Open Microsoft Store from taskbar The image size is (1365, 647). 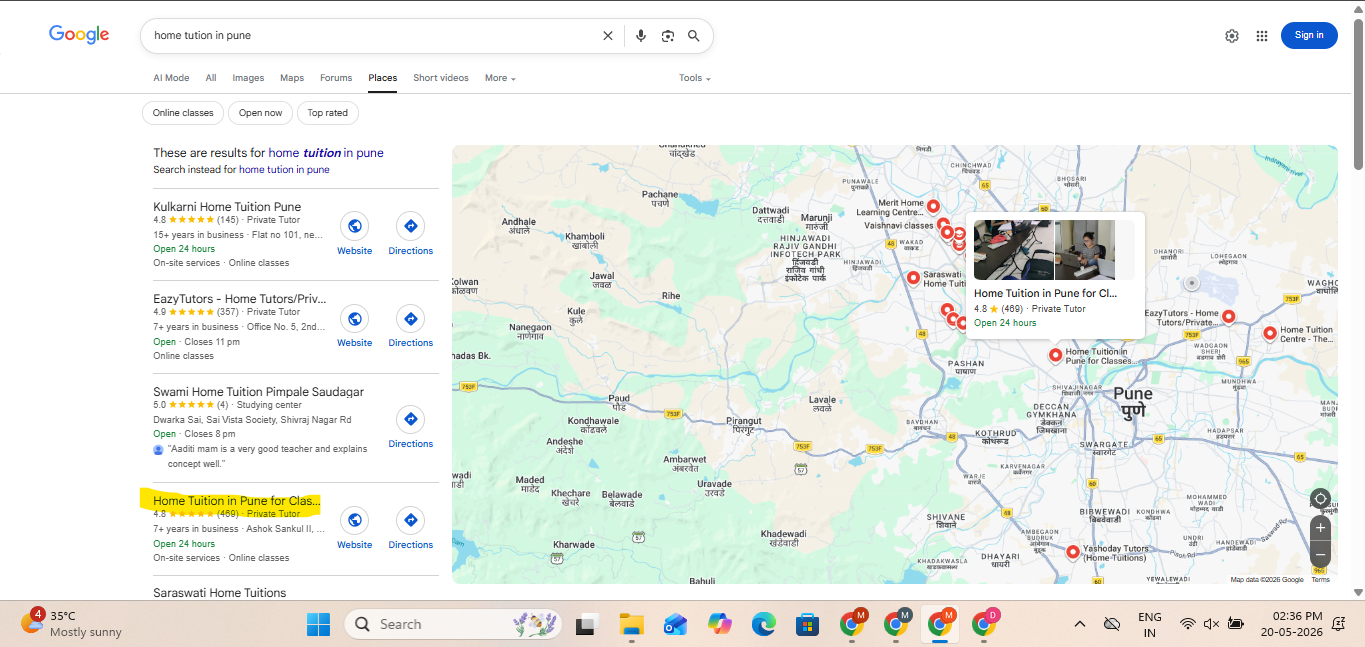pos(808,624)
